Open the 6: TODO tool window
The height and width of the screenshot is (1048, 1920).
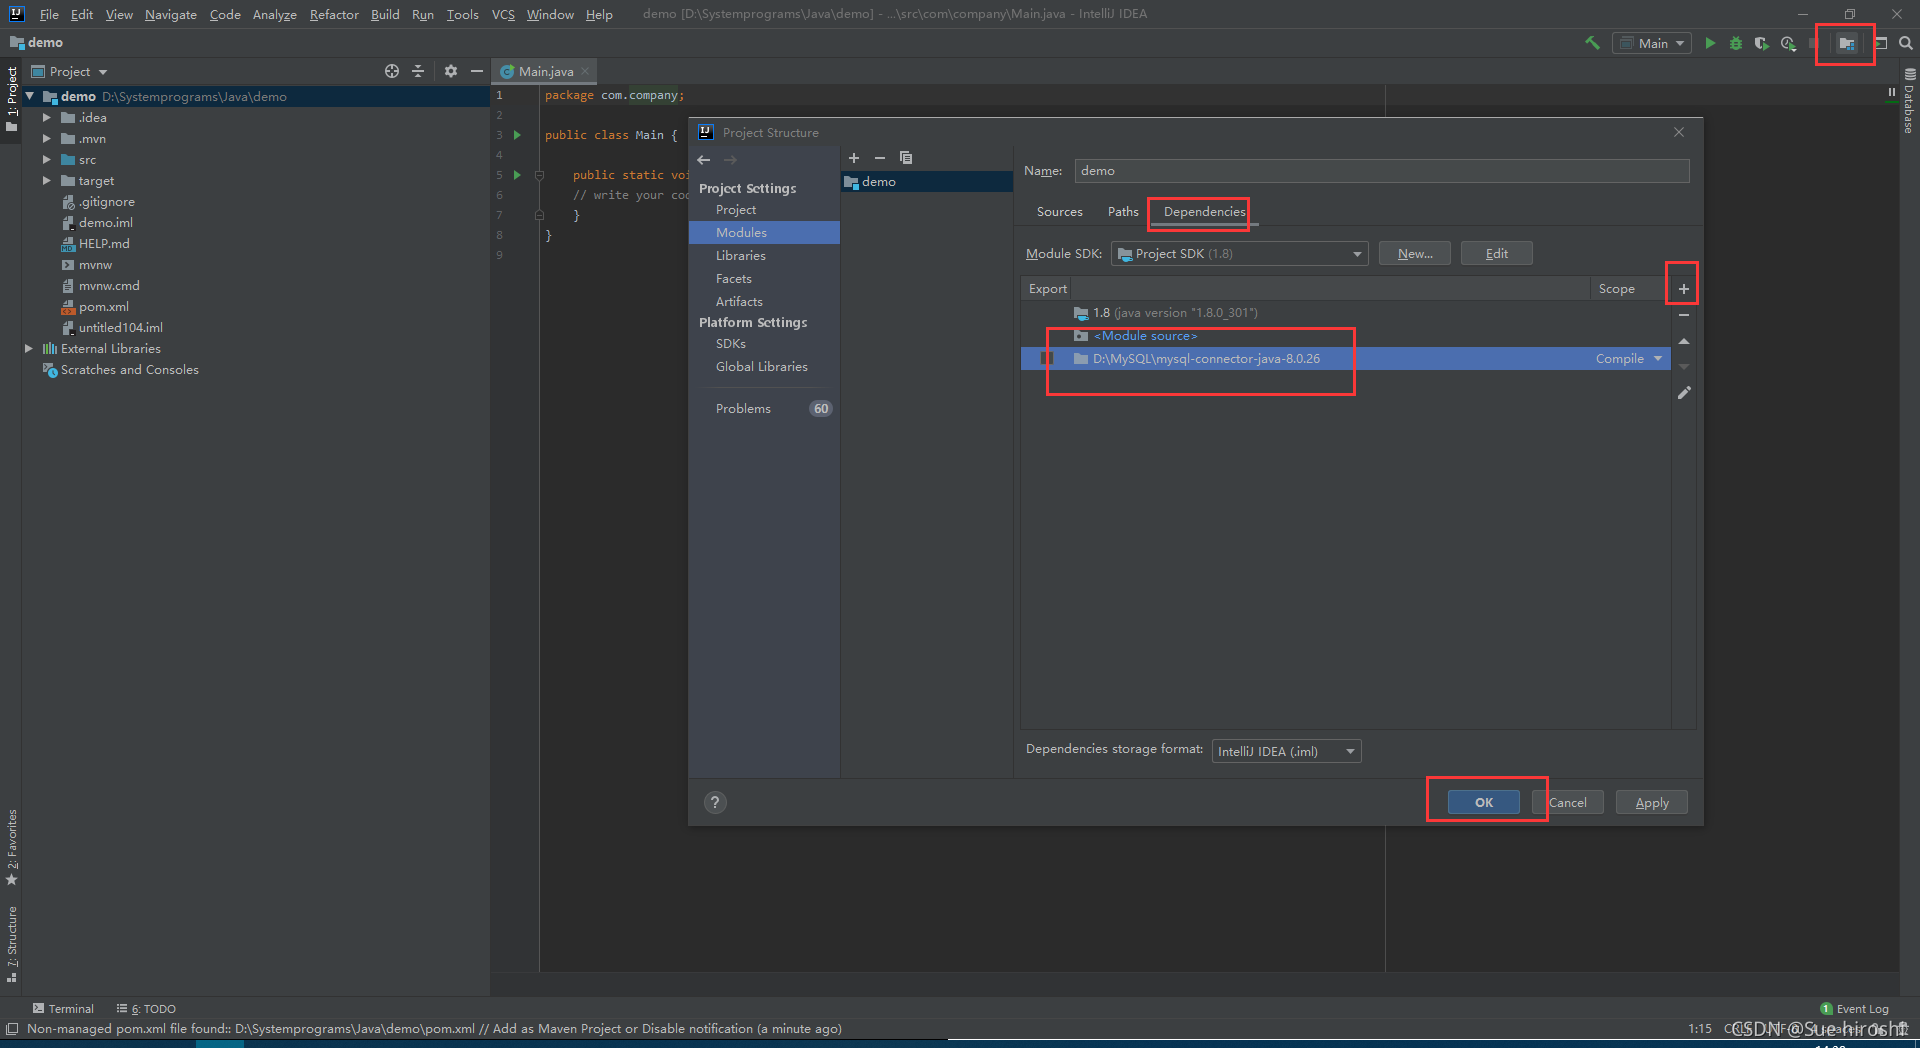[x=146, y=1008]
